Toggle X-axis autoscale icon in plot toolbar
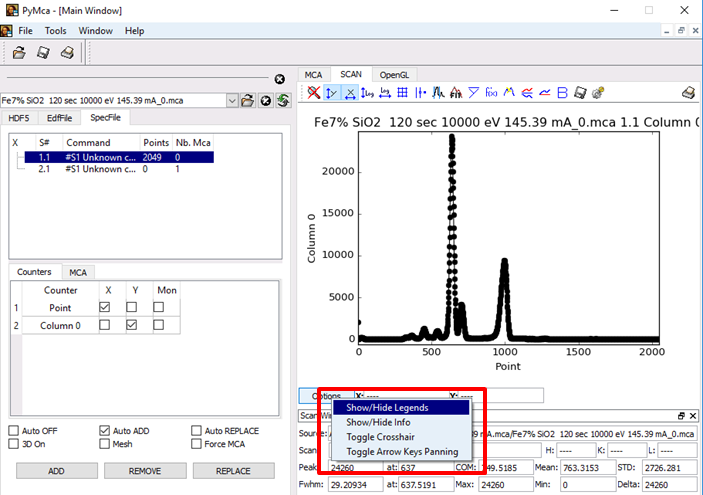The height and width of the screenshot is (495, 703). (350, 93)
